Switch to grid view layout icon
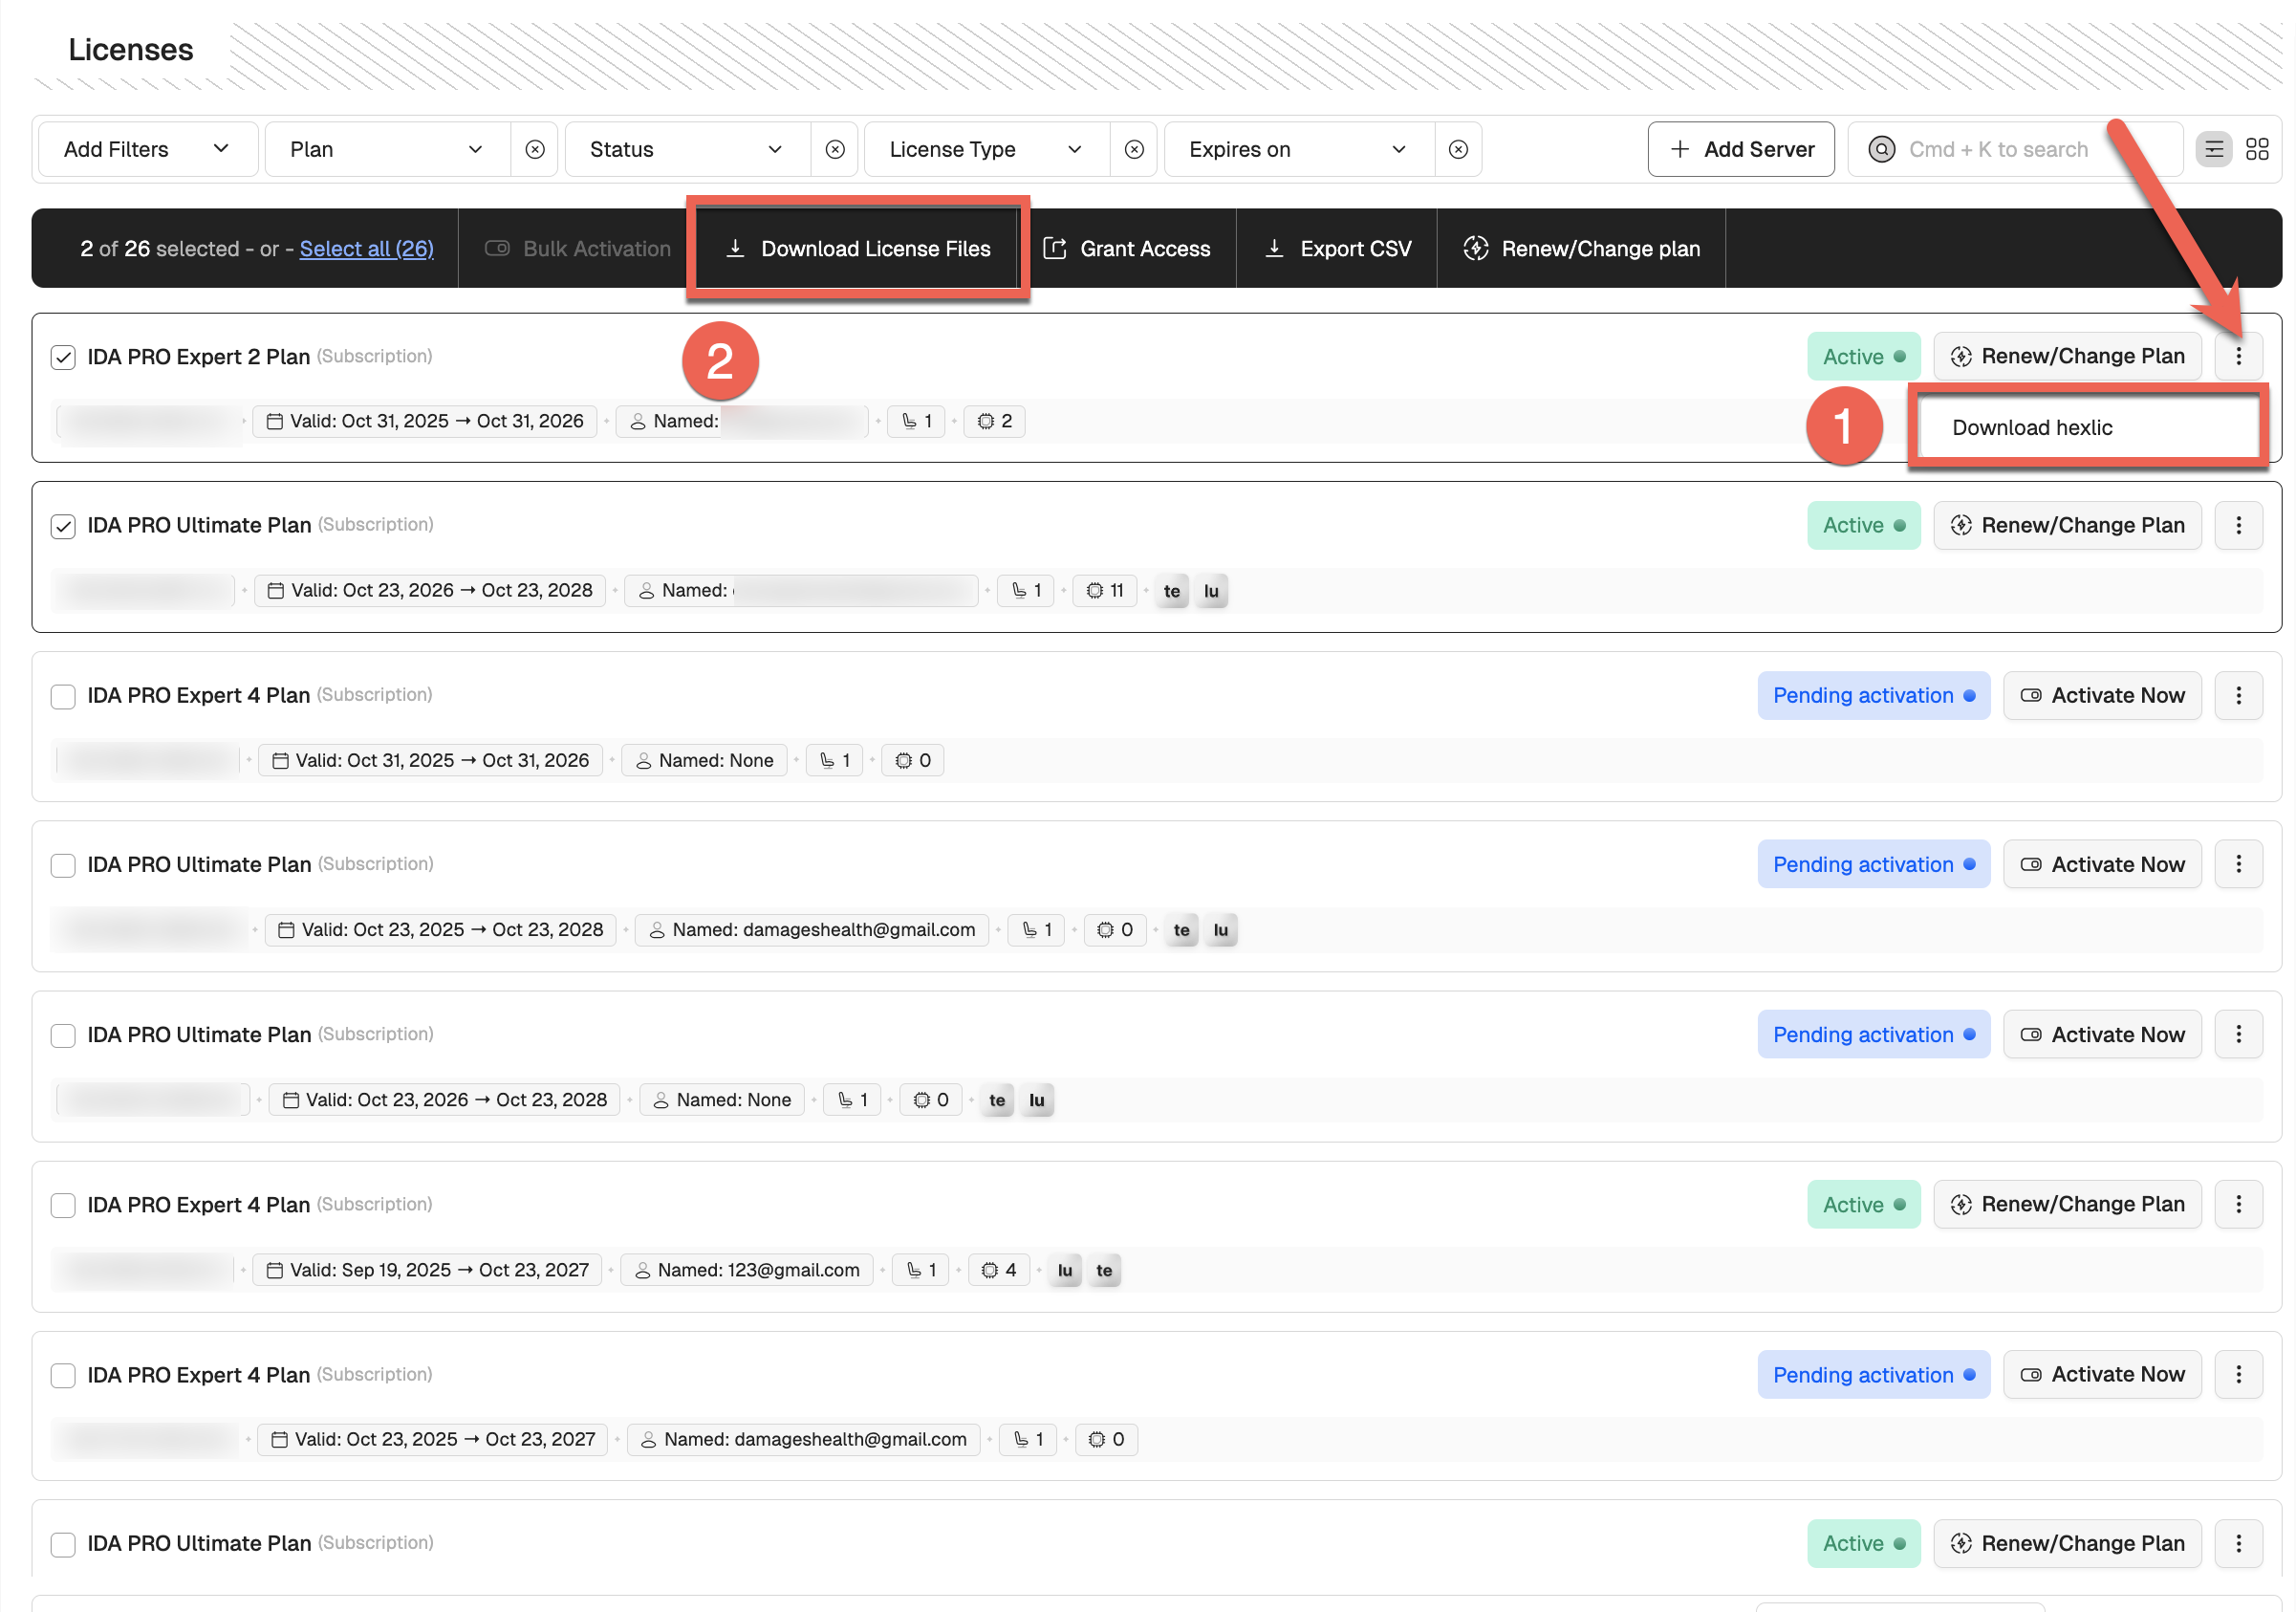 [x=2257, y=149]
